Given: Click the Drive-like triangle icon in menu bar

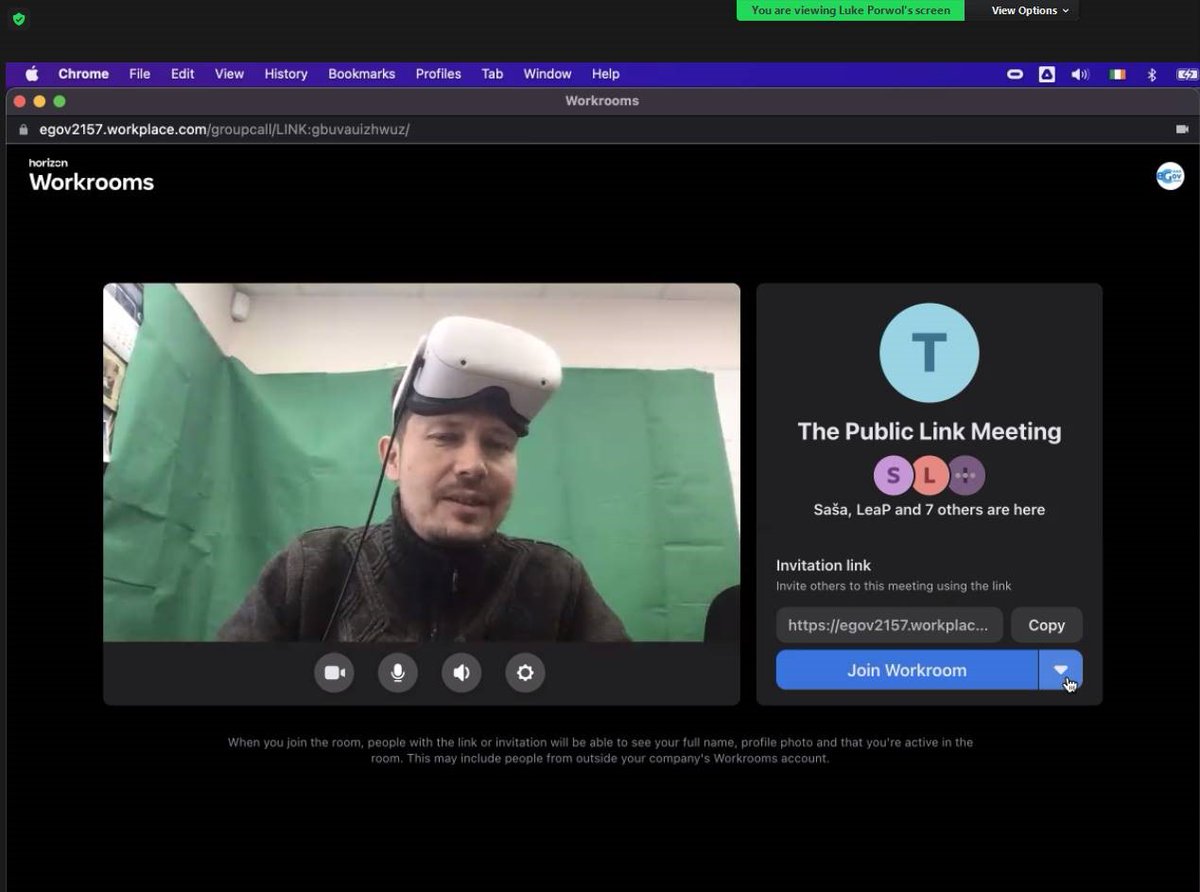Looking at the screenshot, I should point(1047,74).
